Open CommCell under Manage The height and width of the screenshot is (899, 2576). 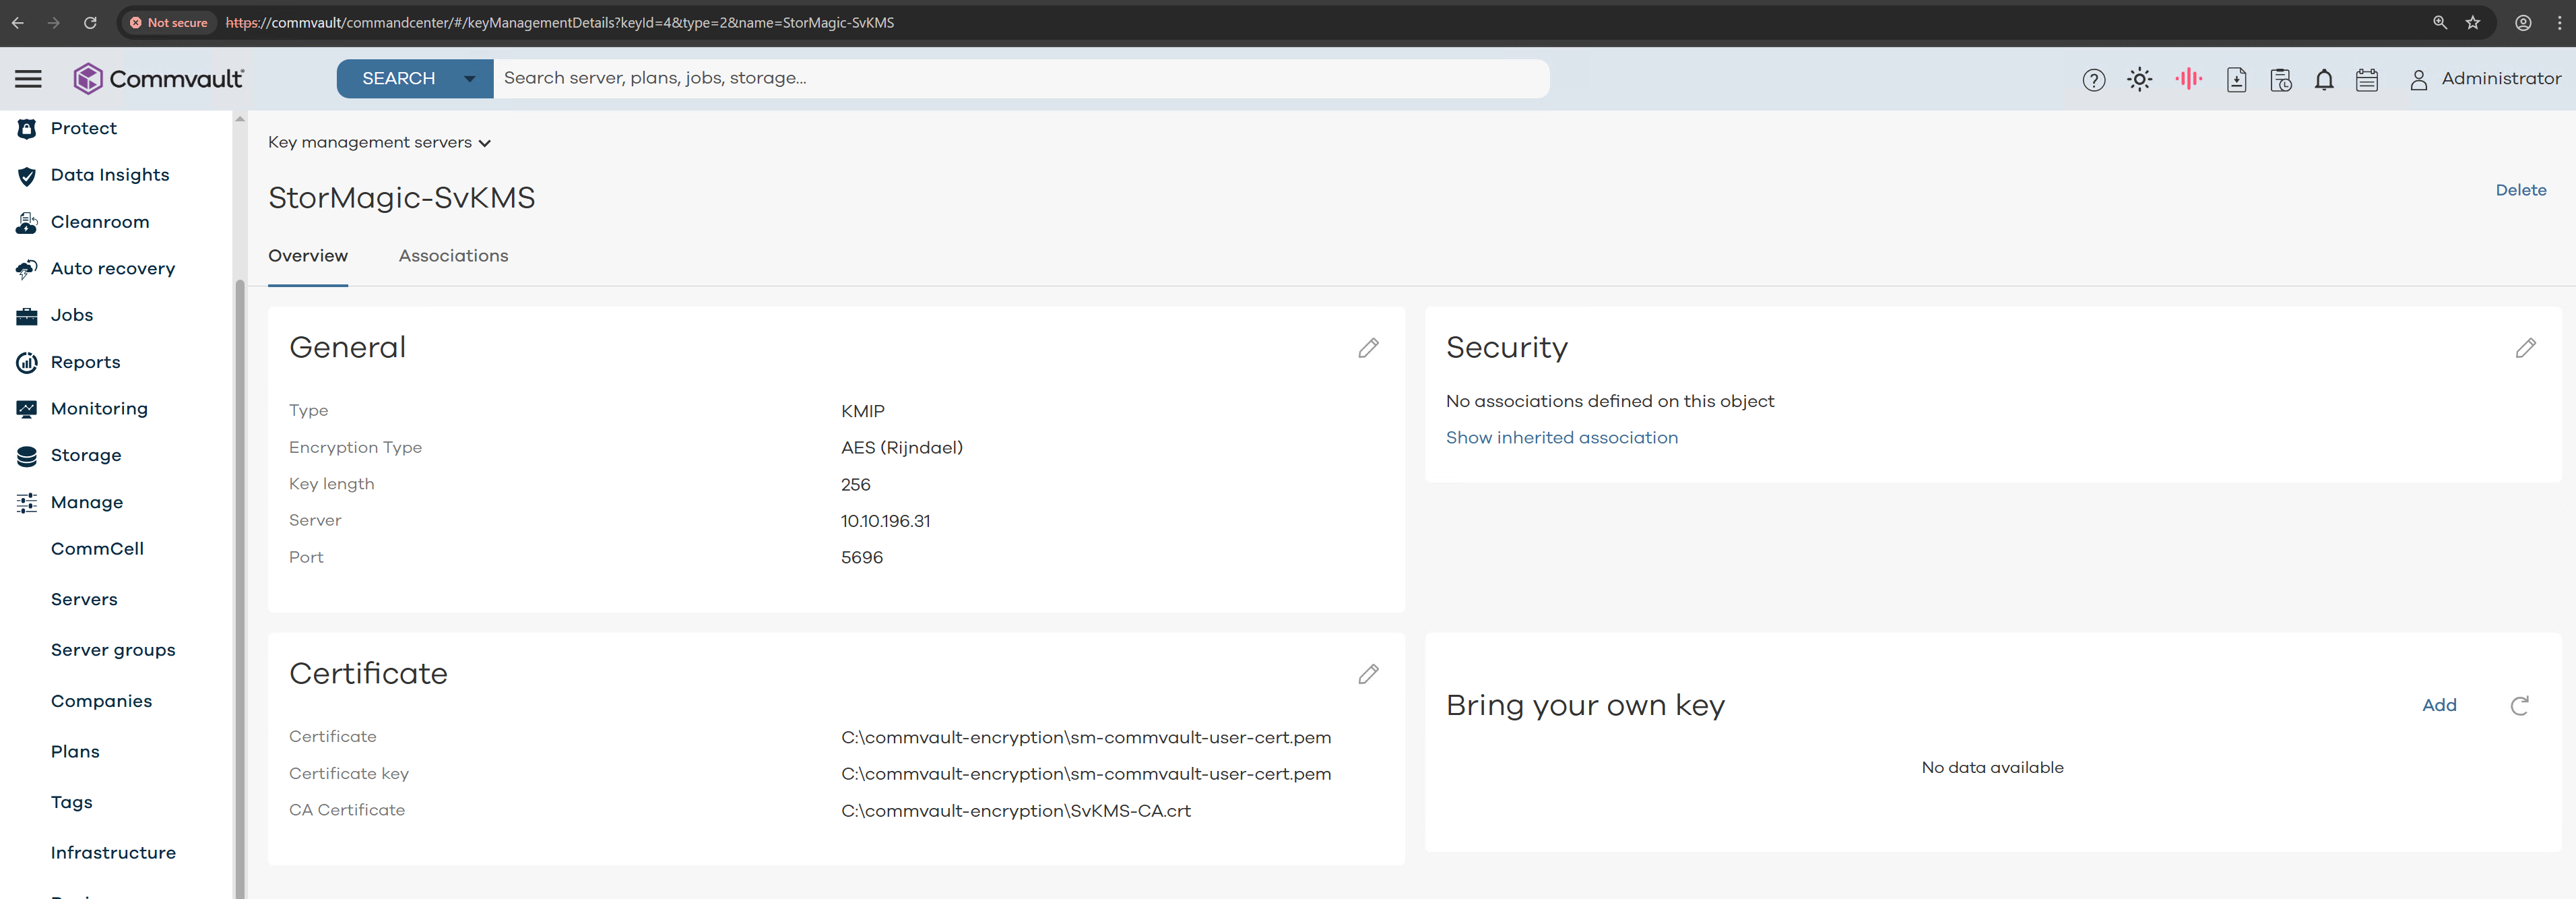[x=97, y=549]
